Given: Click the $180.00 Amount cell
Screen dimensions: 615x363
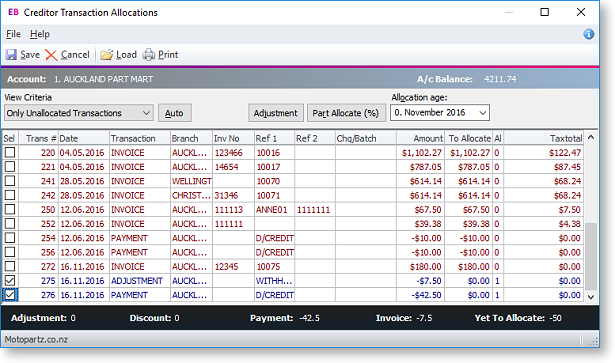Looking at the screenshot, I should (x=420, y=267).
